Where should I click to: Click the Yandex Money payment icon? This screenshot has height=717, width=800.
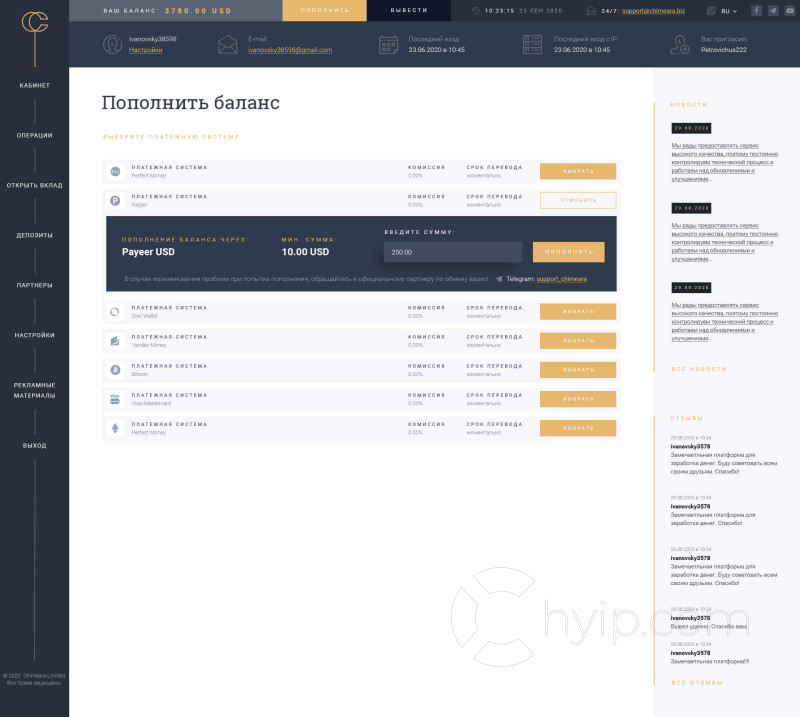pos(115,341)
